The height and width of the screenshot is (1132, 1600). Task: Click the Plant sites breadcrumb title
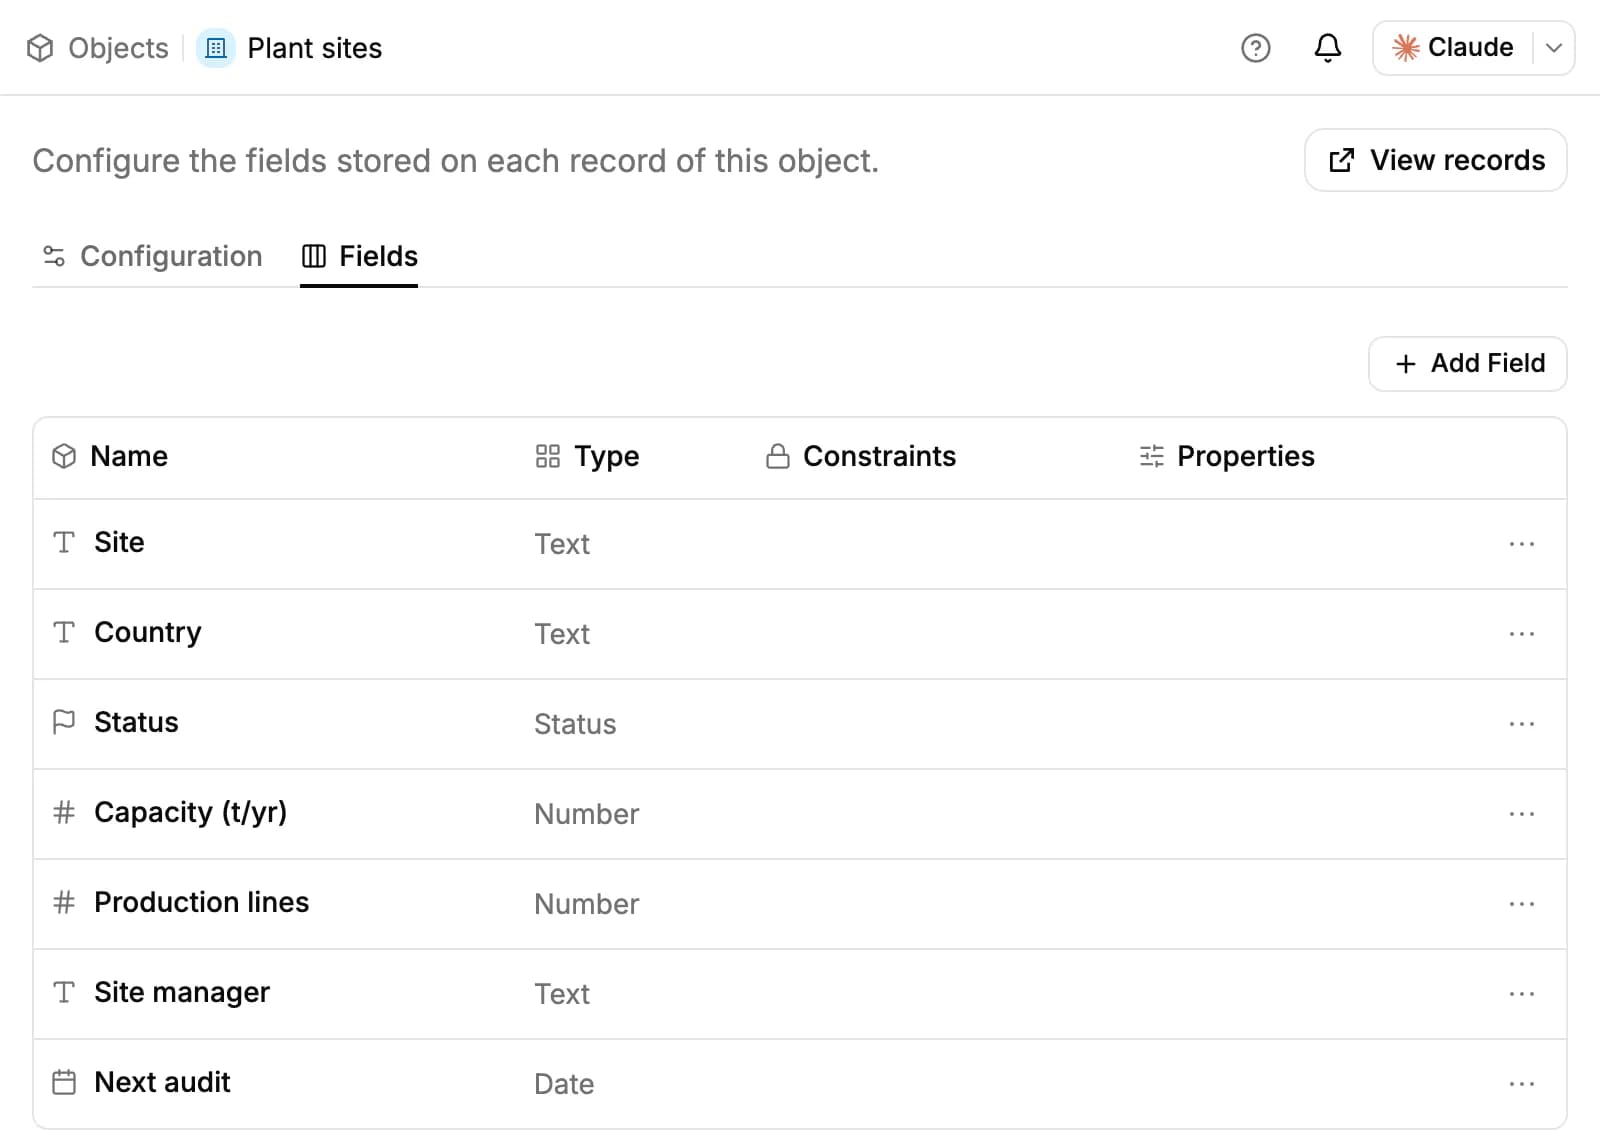315,48
